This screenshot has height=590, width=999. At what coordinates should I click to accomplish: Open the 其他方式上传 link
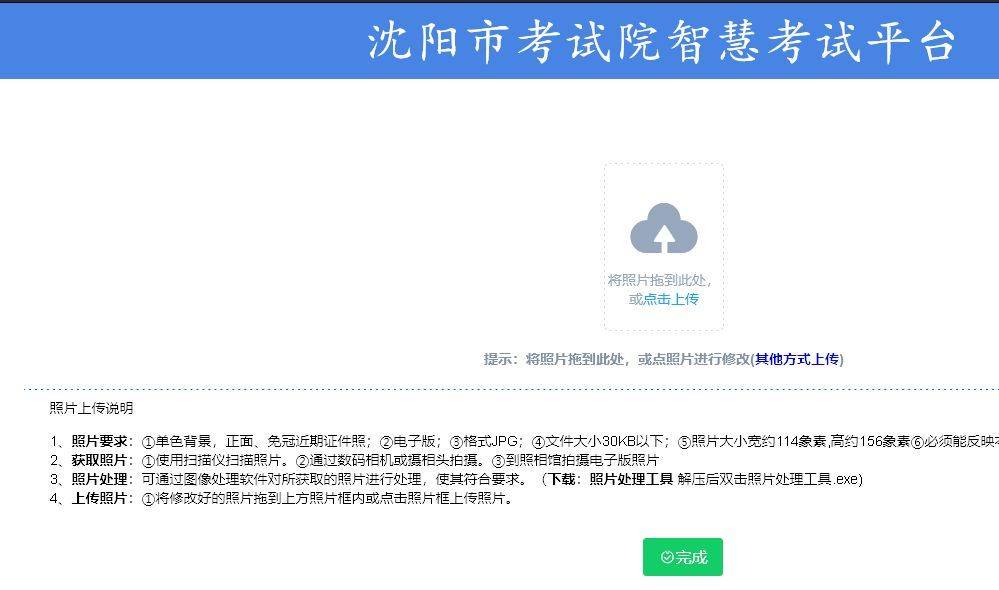(797, 359)
